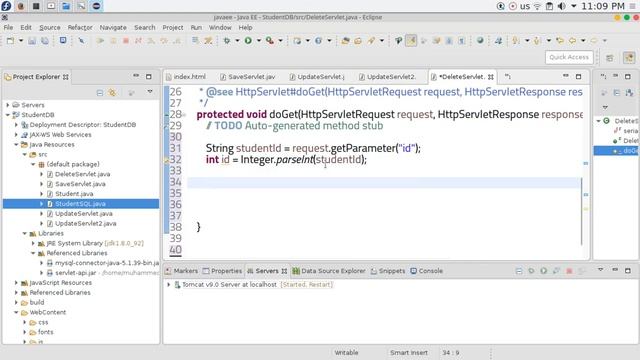Open the Debug button dropdown arrow

(x=237, y=40)
